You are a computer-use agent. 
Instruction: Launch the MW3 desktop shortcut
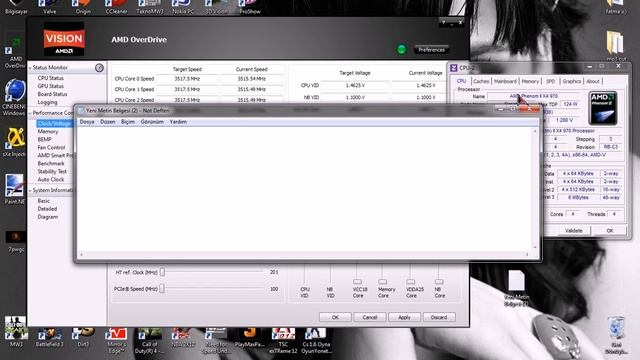click(x=16, y=331)
